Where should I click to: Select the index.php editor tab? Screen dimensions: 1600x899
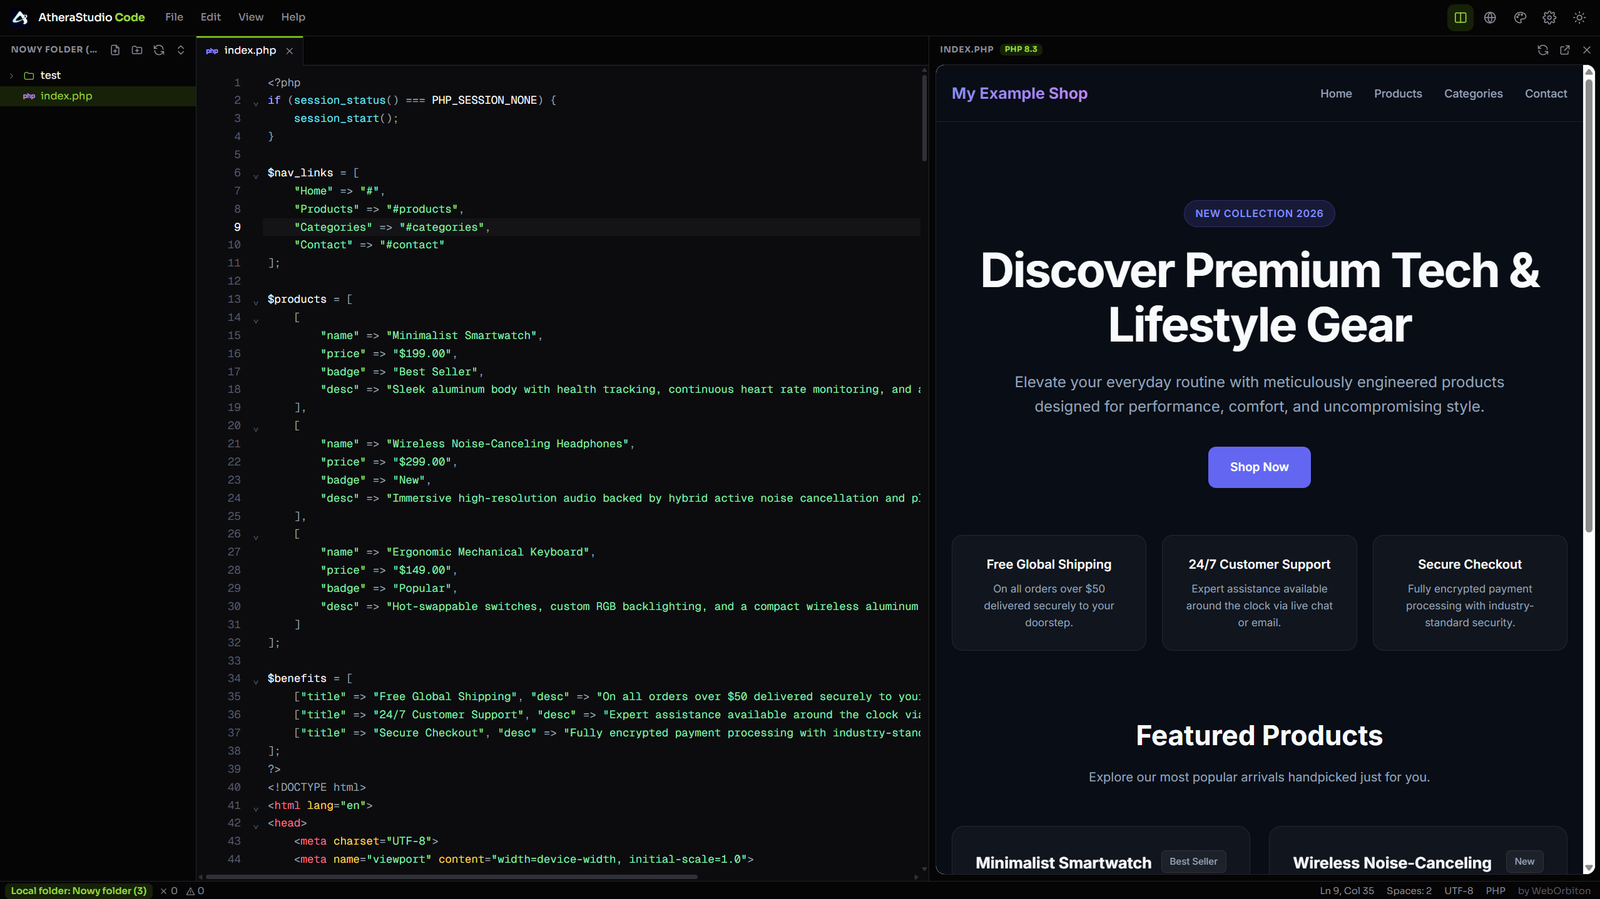coord(250,51)
